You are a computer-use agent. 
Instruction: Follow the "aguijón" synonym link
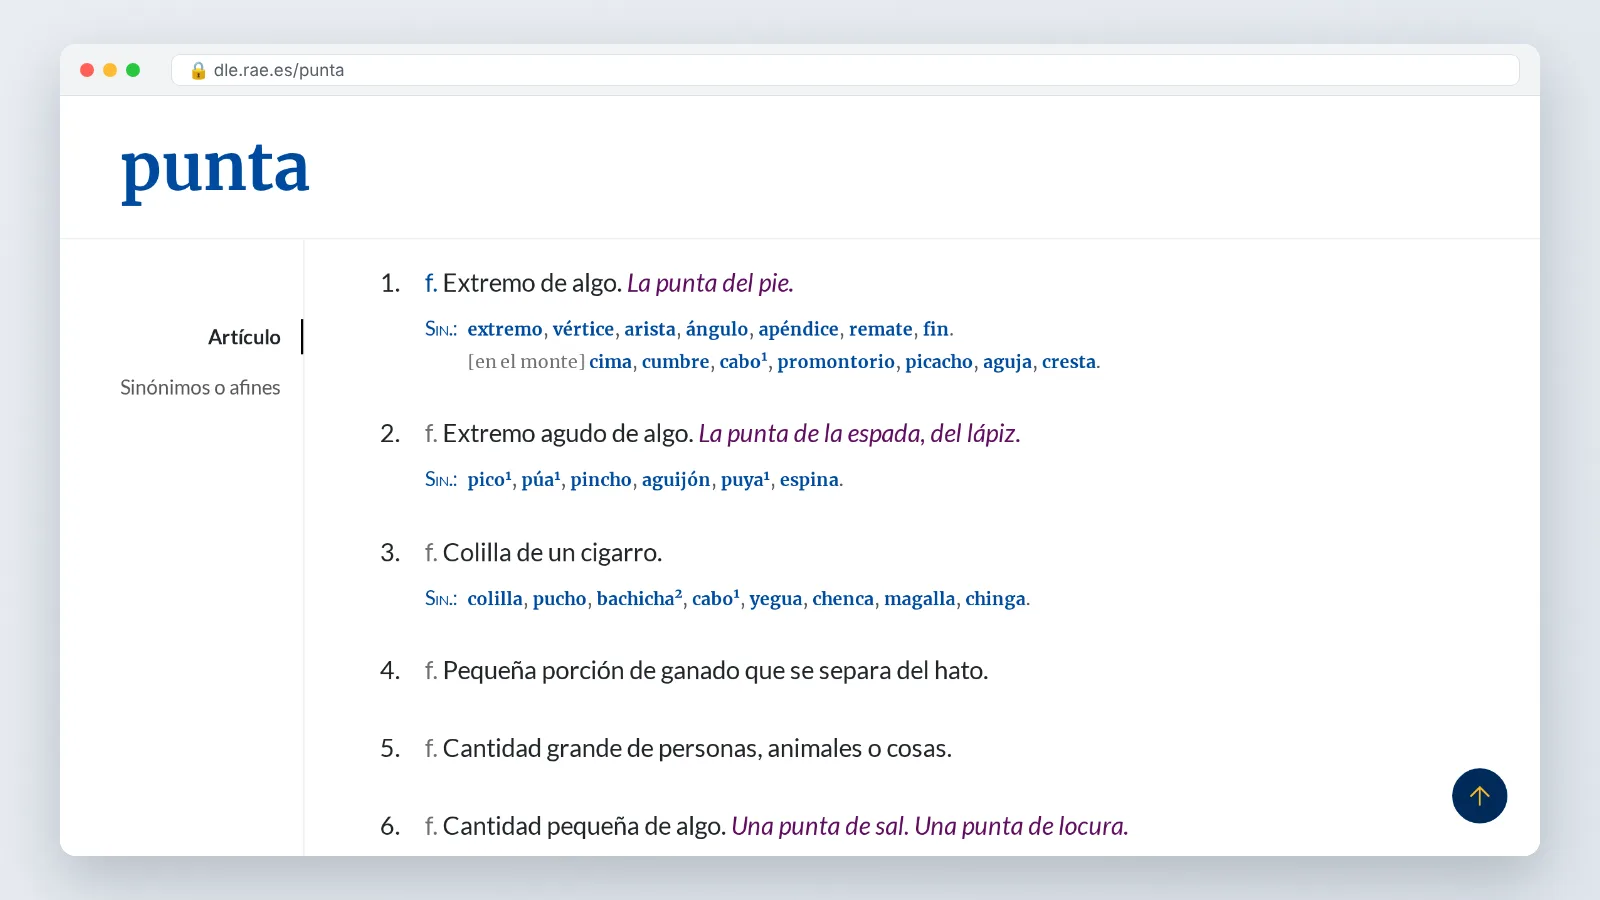point(676,479)
